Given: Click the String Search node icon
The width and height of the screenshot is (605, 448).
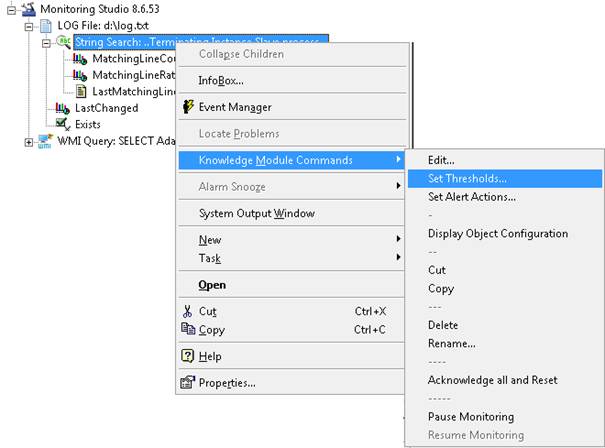Looking at the screenshot, I should point(63,42).
